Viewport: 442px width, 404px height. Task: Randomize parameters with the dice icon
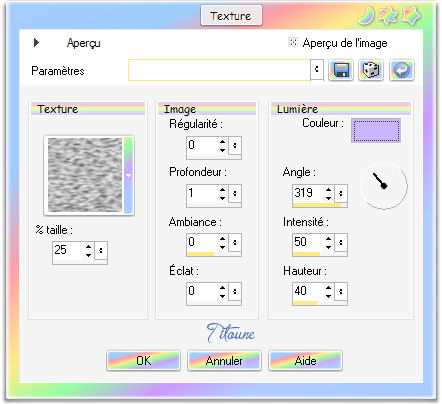coord(371,70)
